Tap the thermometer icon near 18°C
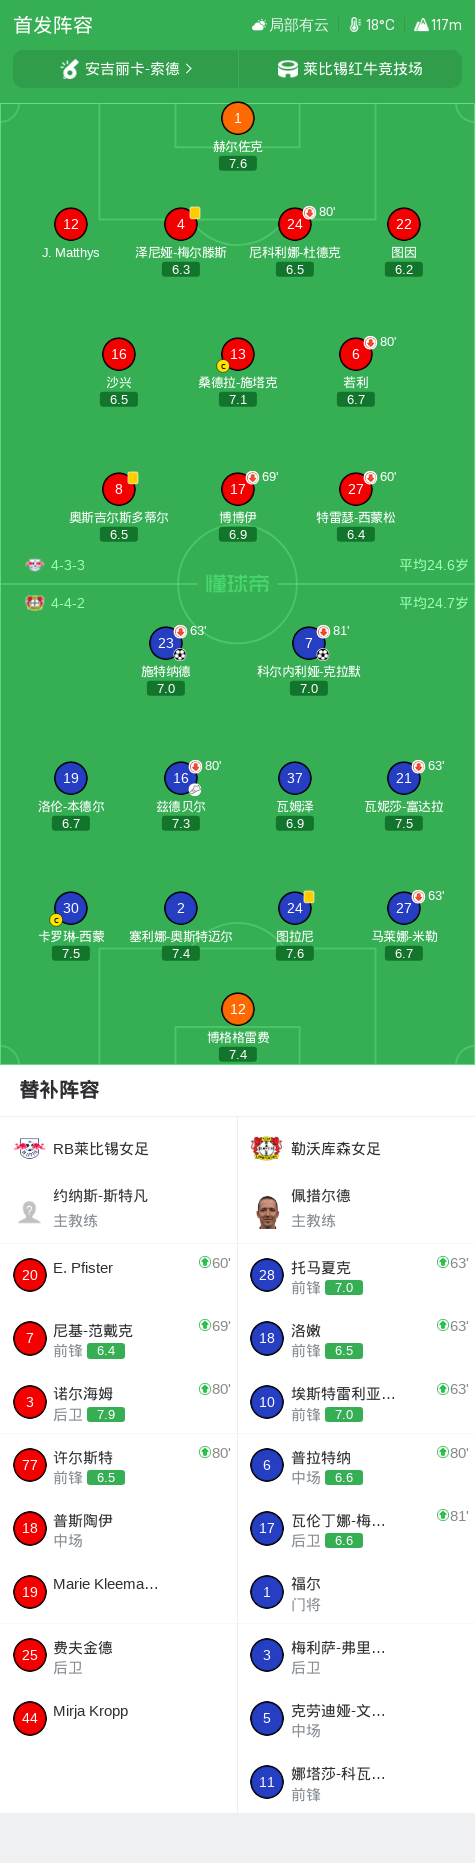Image resolution: width=475 pixels, height=1863 pixels. pyautogui.click(x=354, y=25)
